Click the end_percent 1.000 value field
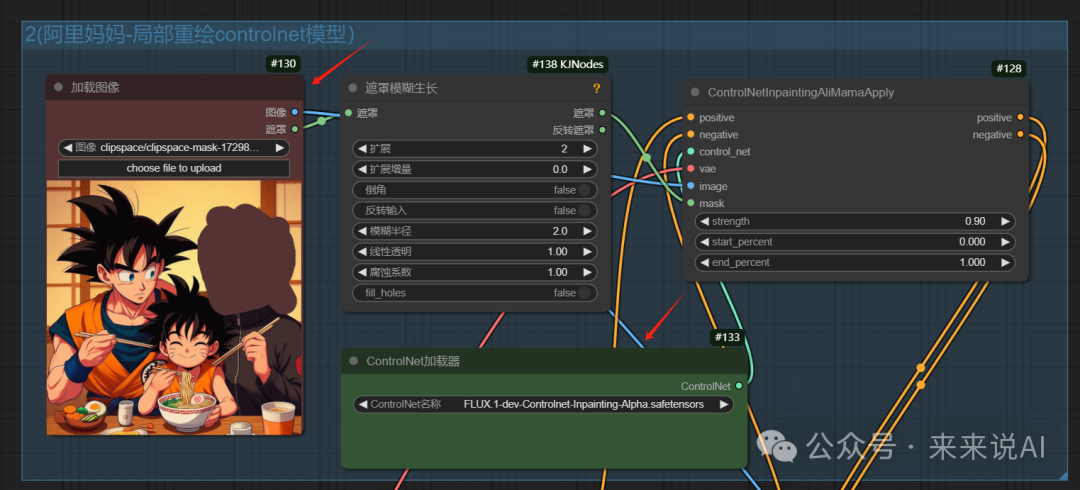Screen dimensions: 1080x490 coord(855,263)
